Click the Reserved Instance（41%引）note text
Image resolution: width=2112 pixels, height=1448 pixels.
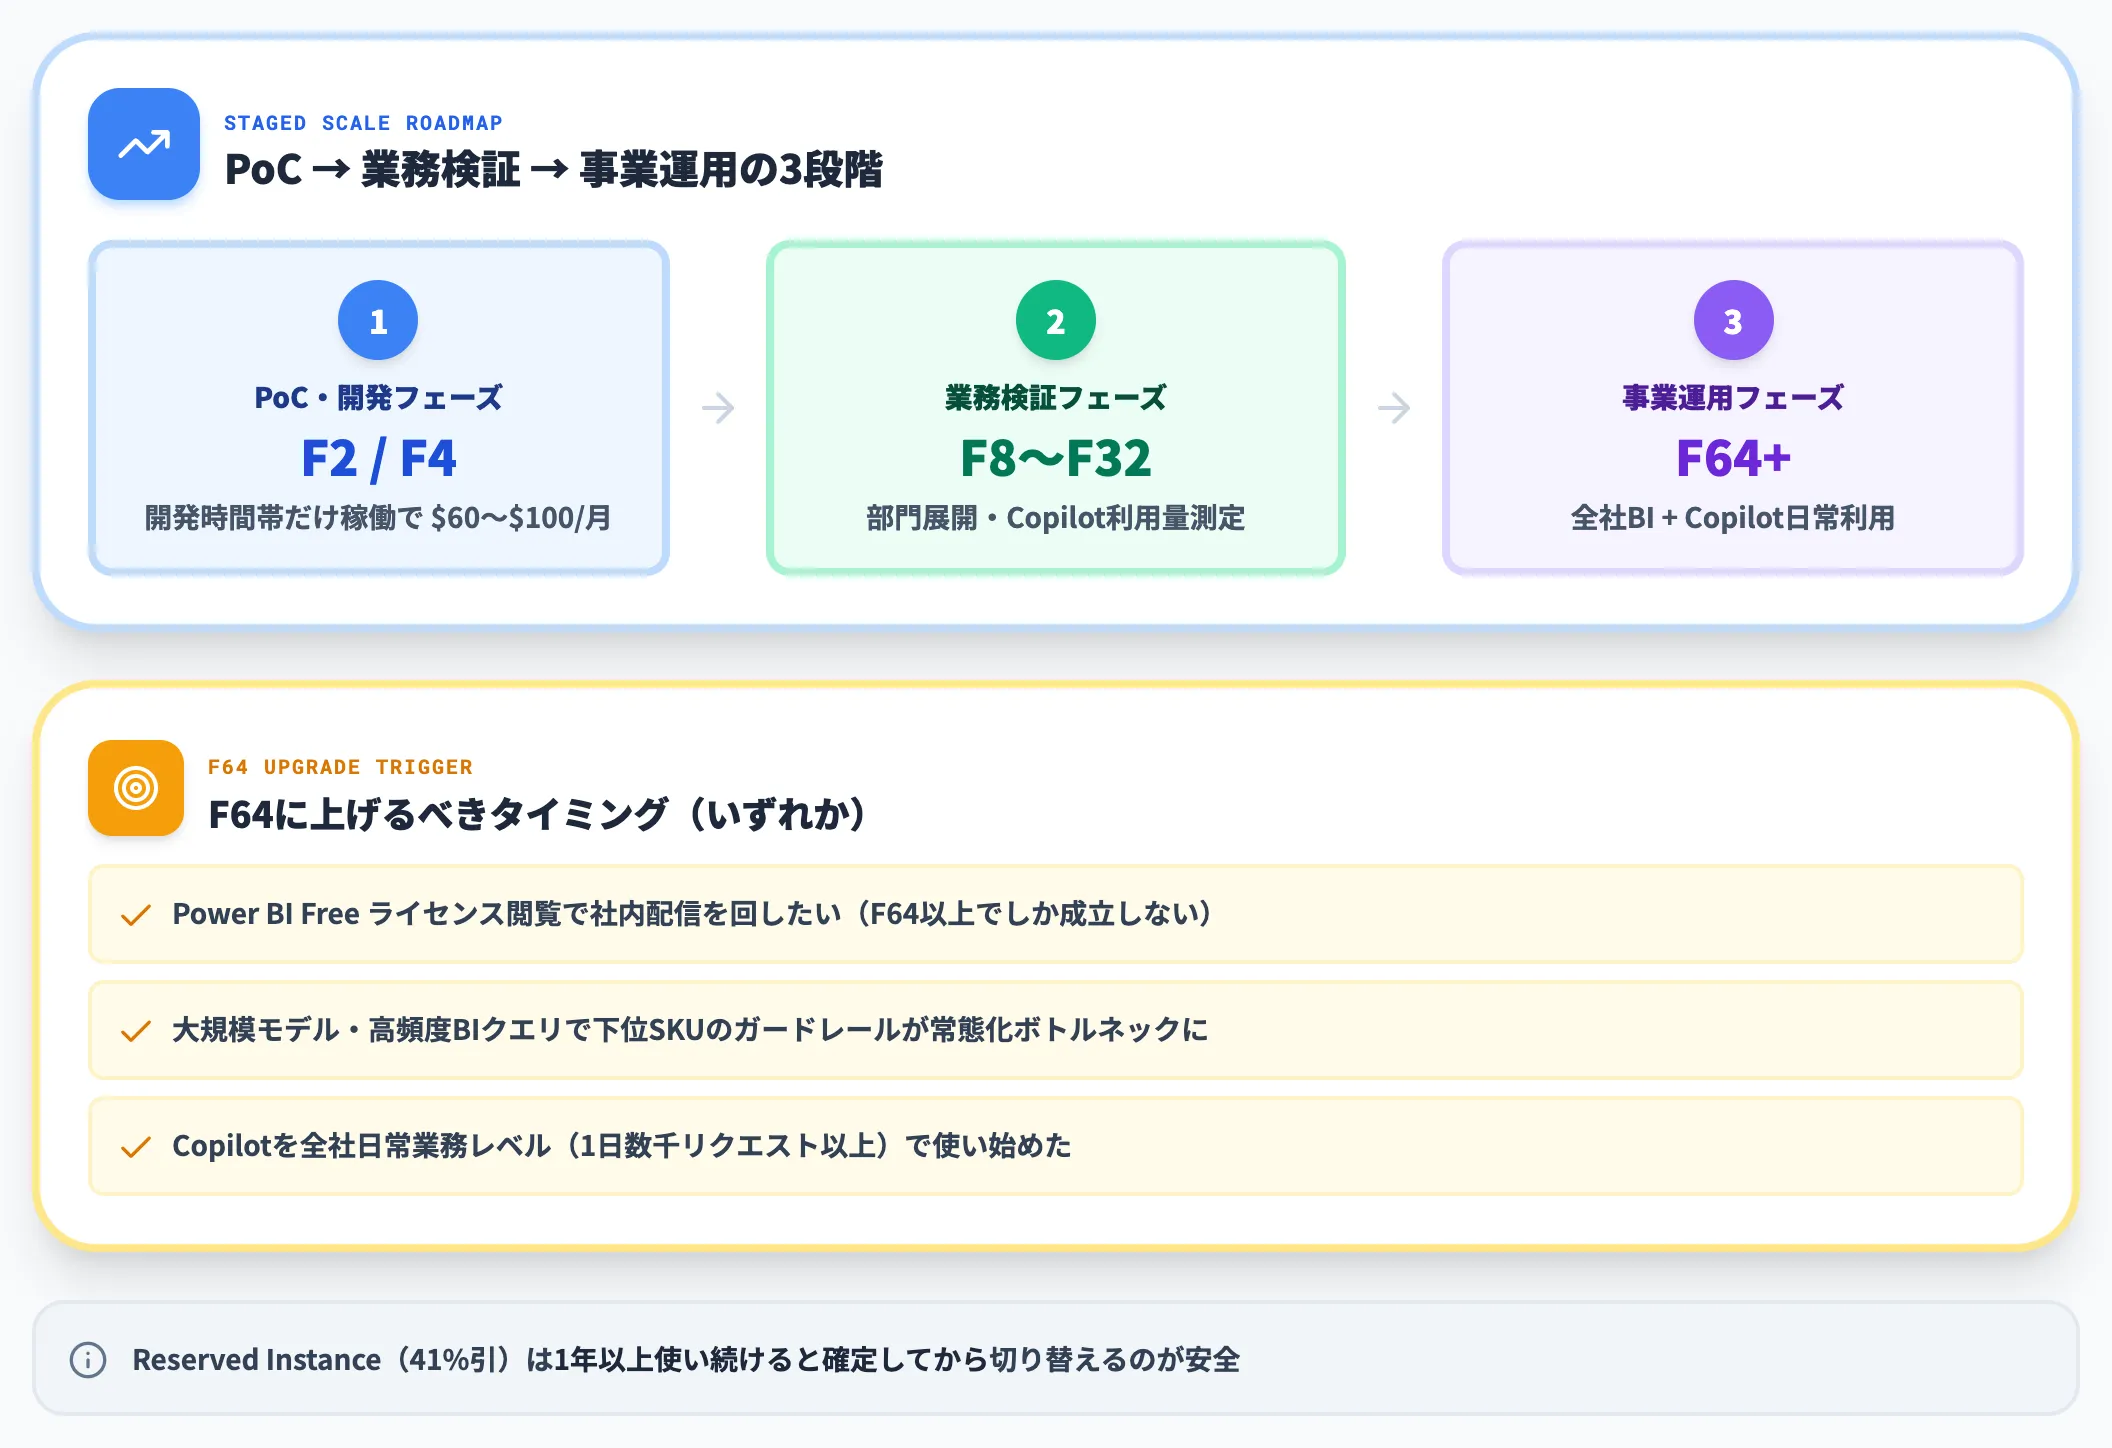686,1360
